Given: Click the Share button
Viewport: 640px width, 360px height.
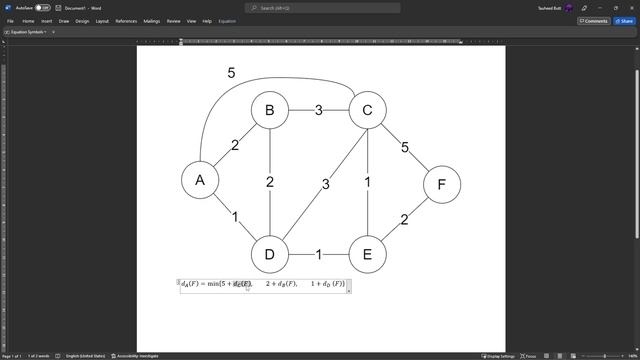Looking at the screenshot, I should [x=624, y=21].
